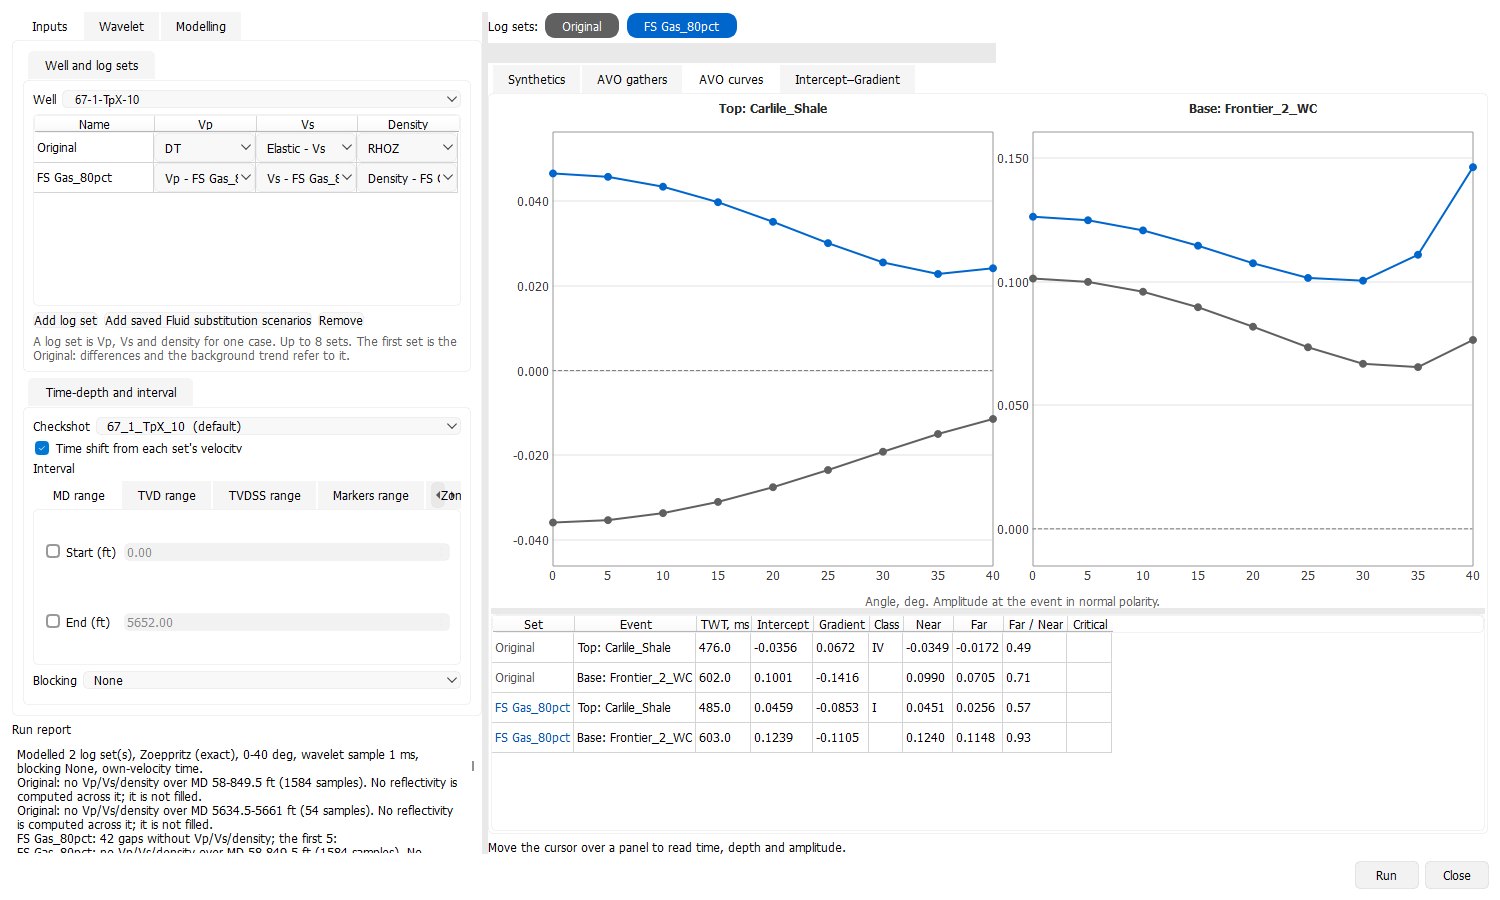The height and width of the screenshot is (900, 1500).
Task: Select the TVD range interval tab
Action: 167,495
